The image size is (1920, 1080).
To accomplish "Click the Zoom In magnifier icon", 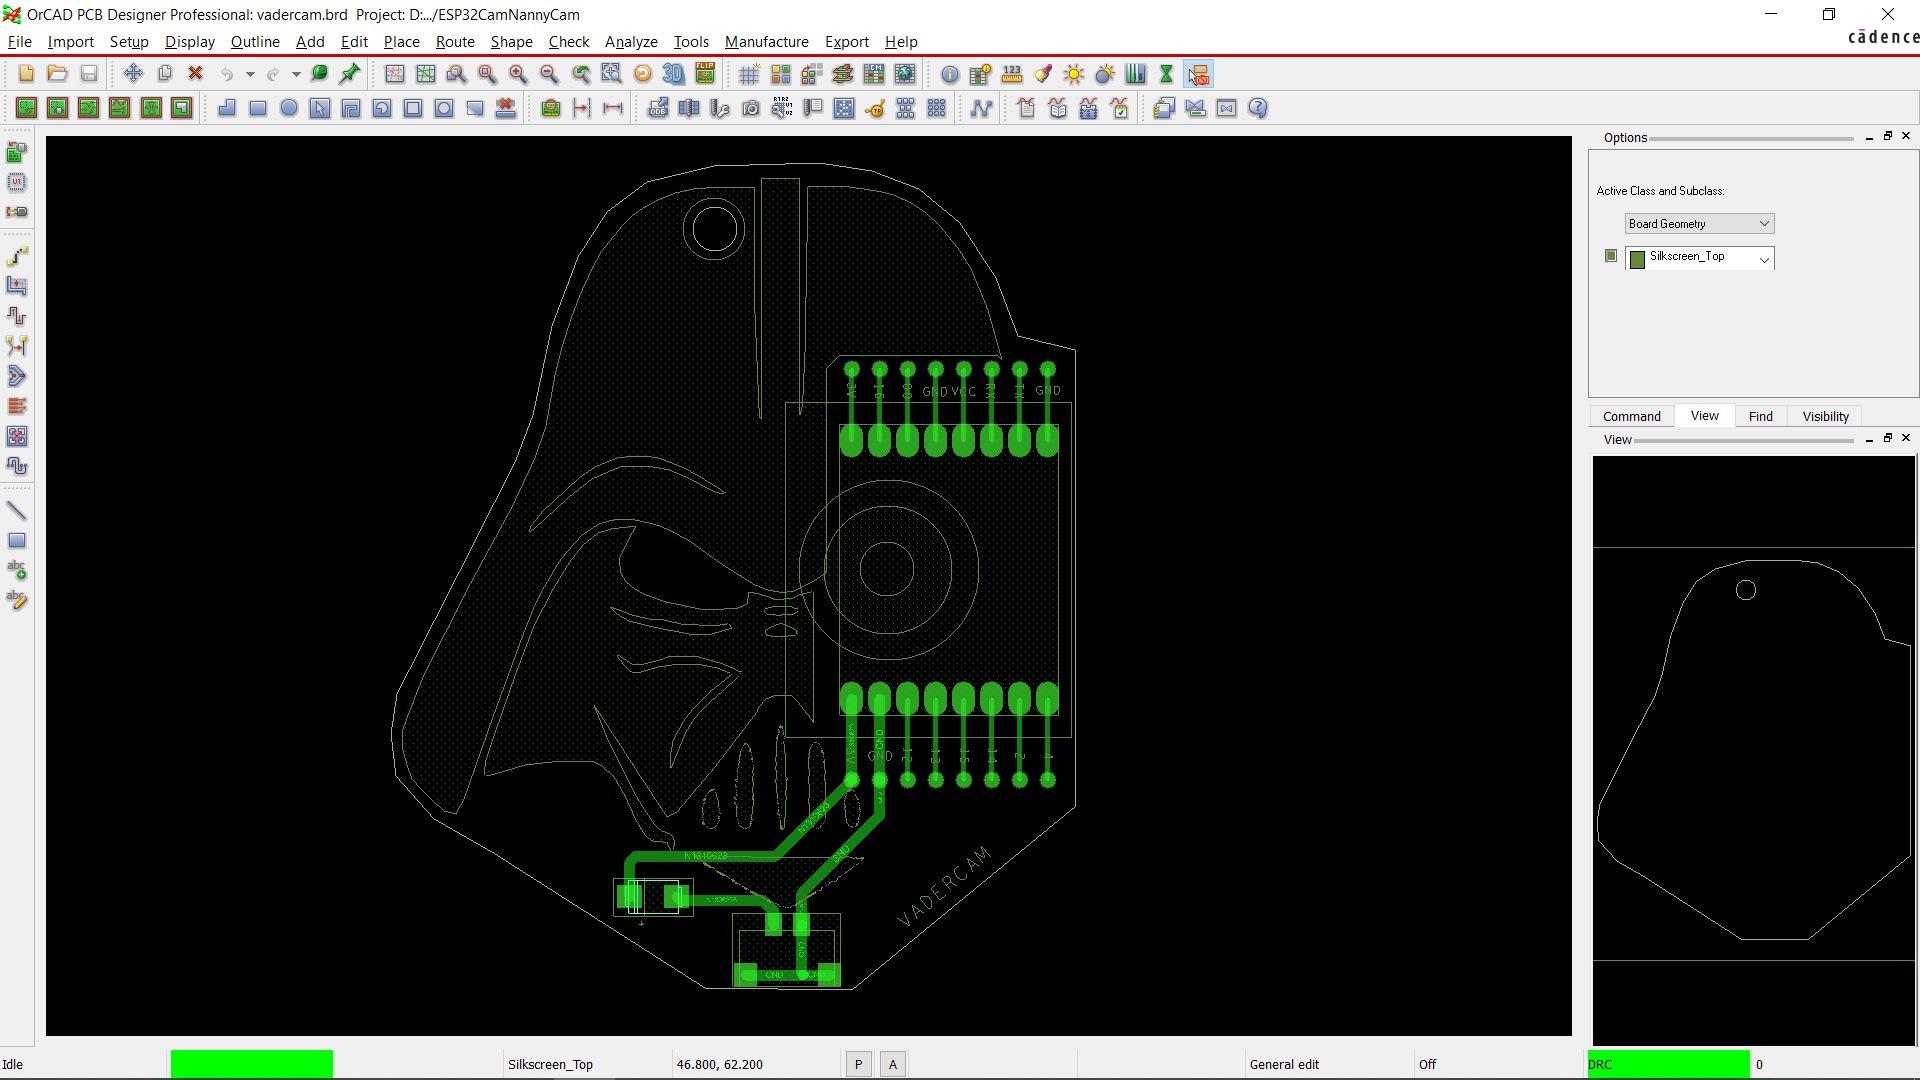I will (518, 74).
